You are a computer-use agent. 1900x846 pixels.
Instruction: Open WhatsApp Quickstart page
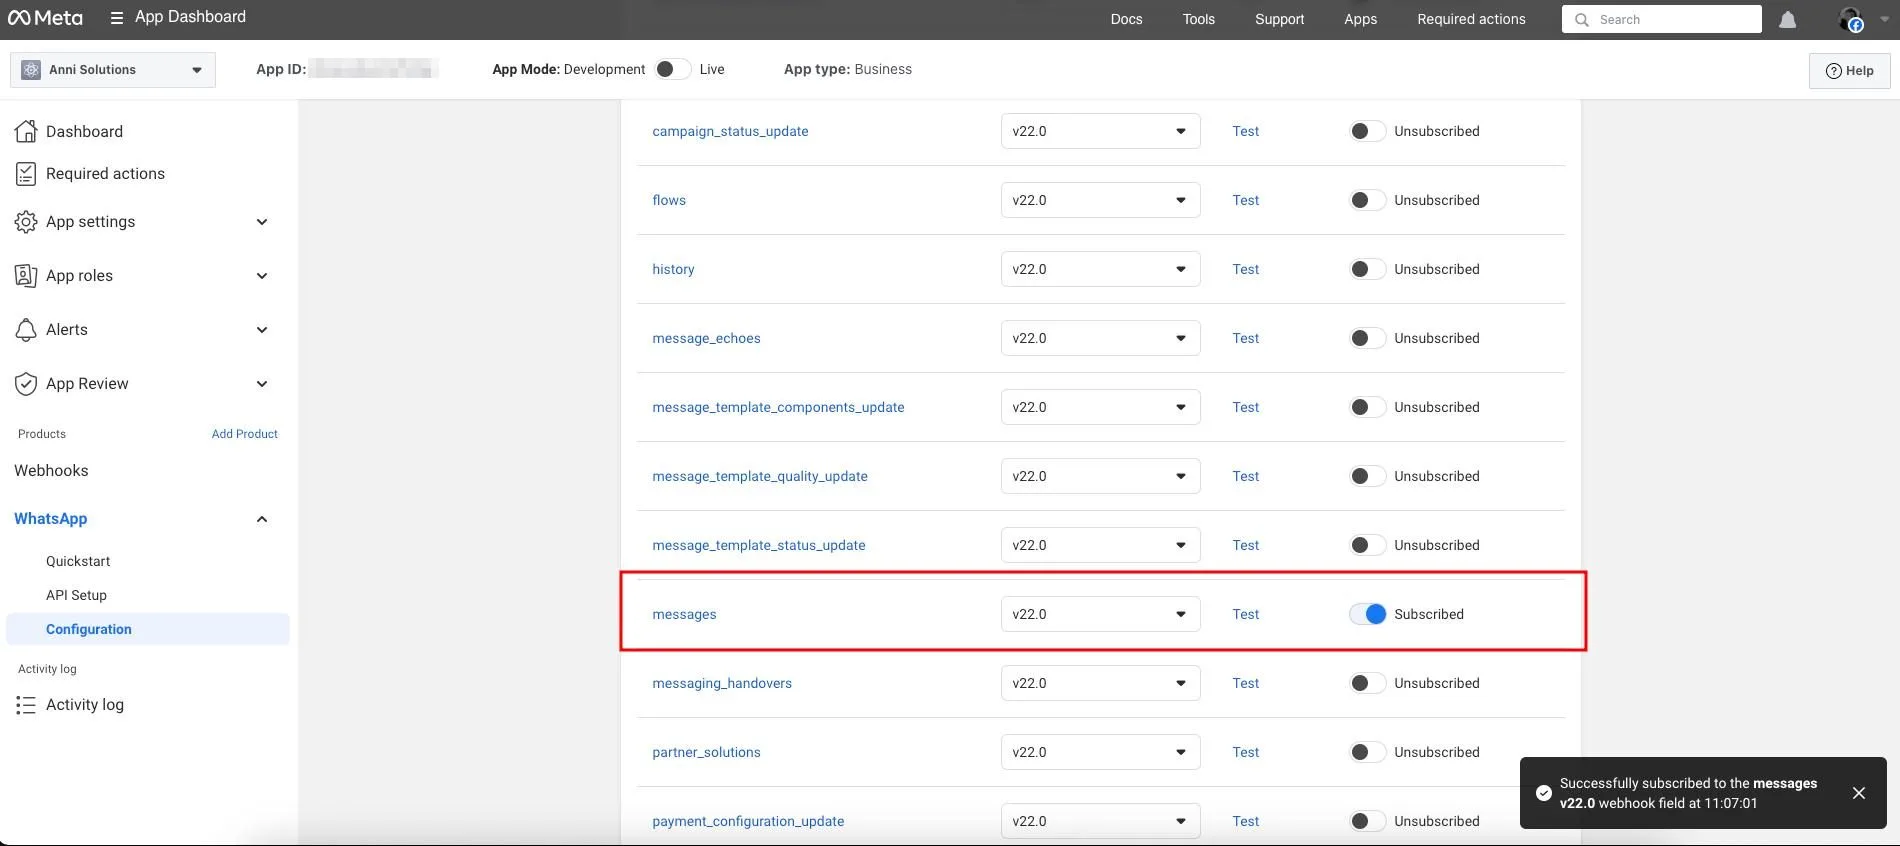point(78,561)
